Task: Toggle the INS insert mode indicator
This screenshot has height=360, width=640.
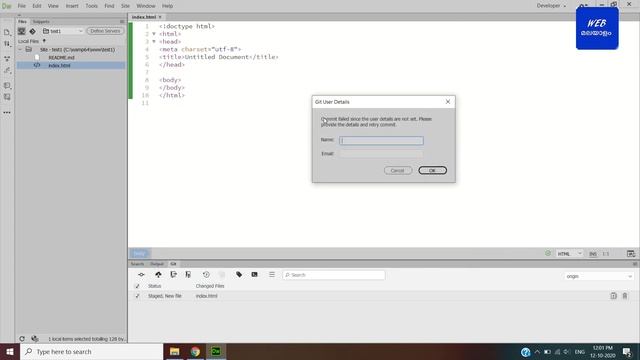Action: pos(593,254)
